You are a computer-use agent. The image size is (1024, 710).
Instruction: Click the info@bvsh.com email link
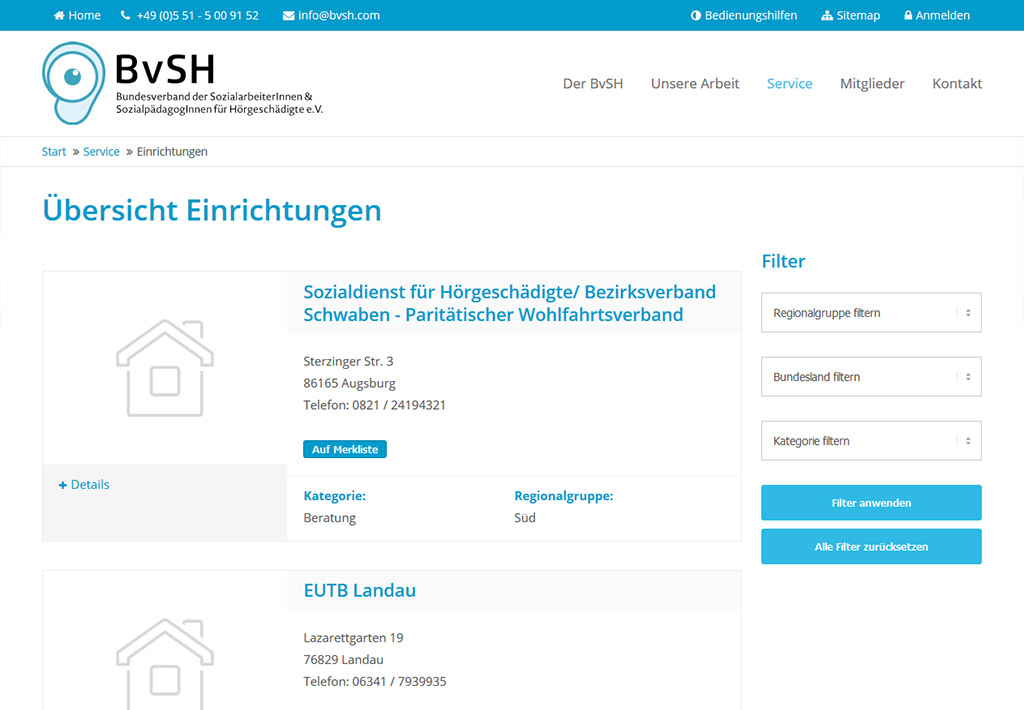[x=339, y=16]
